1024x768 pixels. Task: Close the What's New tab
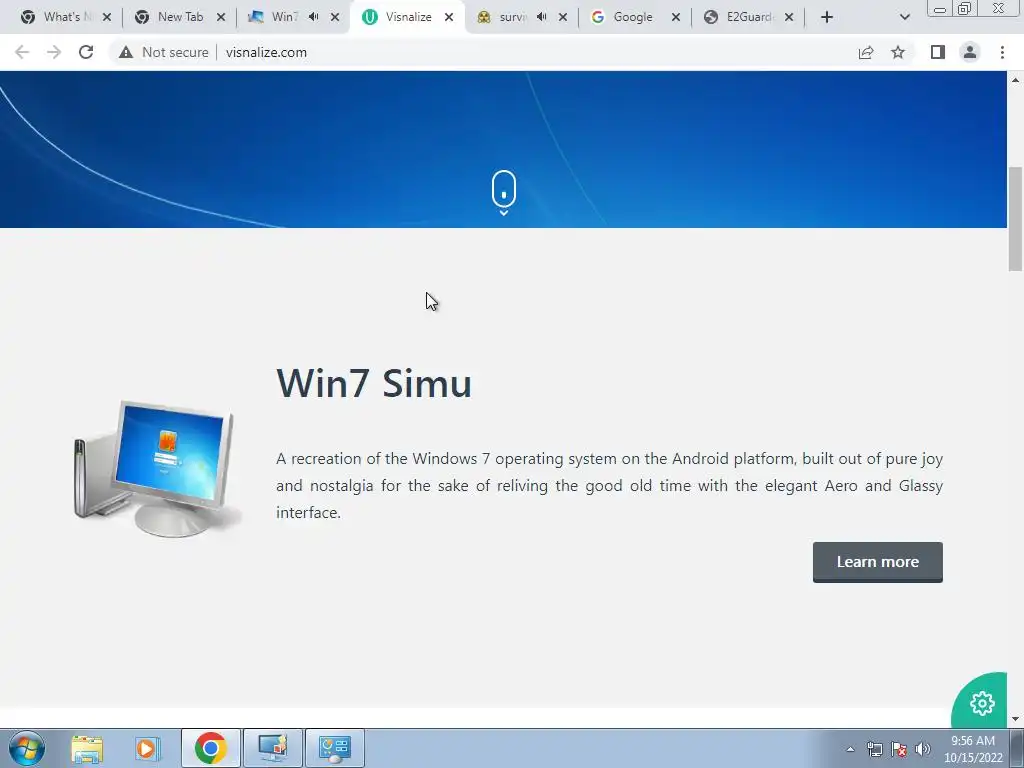(107, 17)
